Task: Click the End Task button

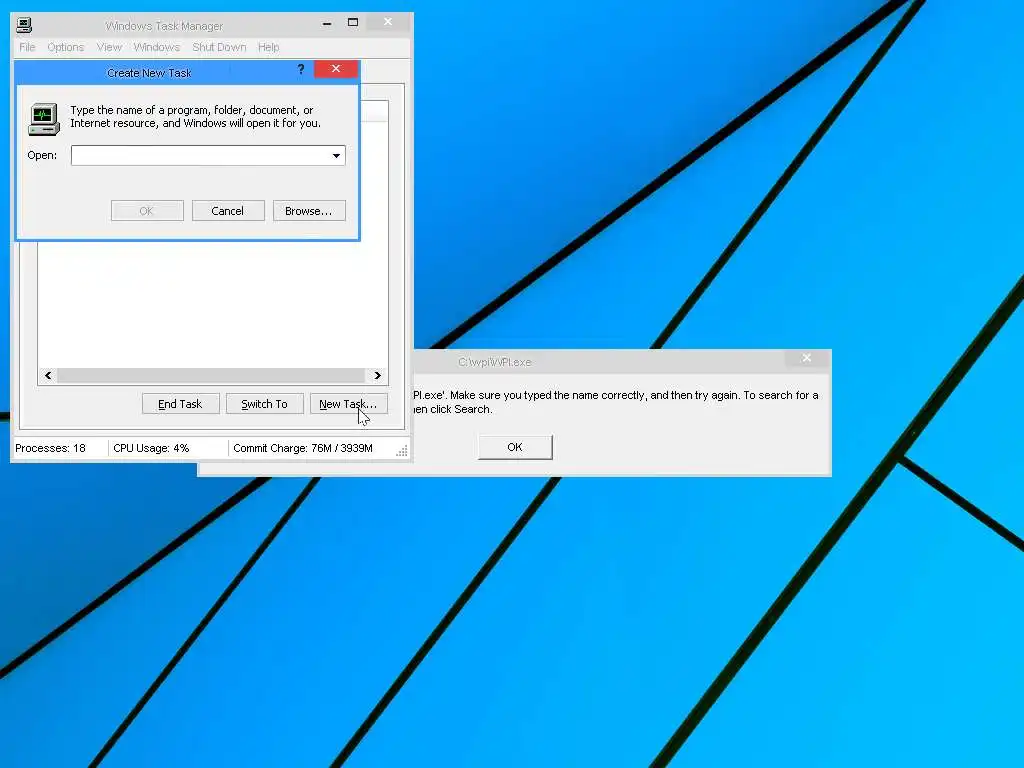Action: 180,404
